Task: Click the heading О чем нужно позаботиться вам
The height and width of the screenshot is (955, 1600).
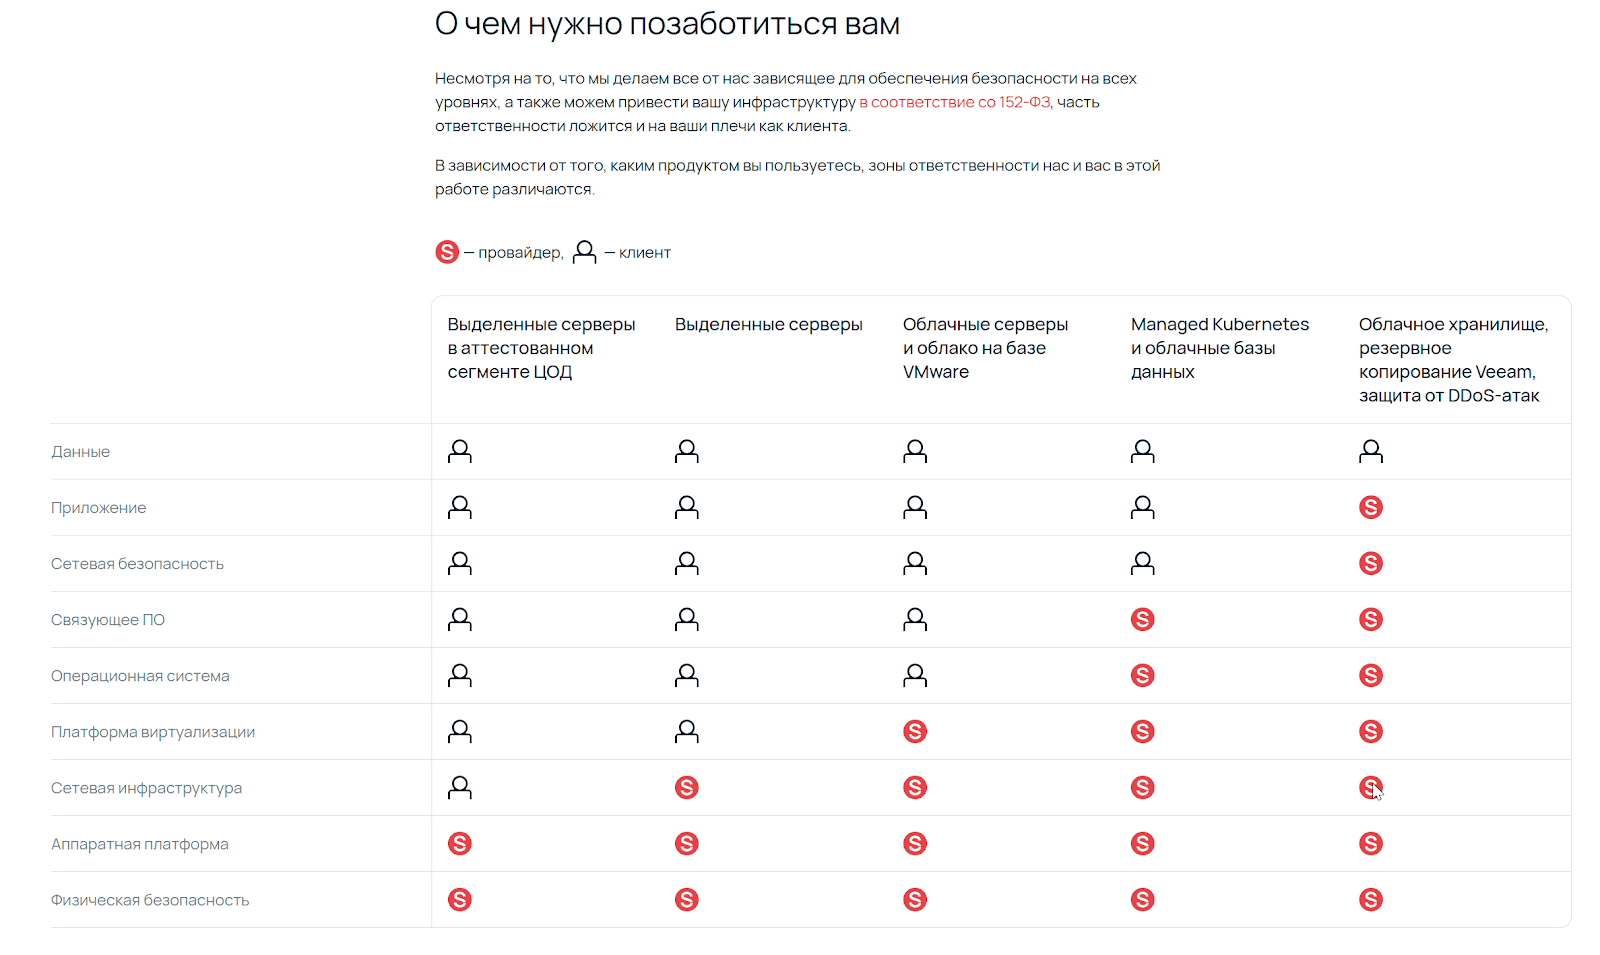Action: tap(667, 24)
